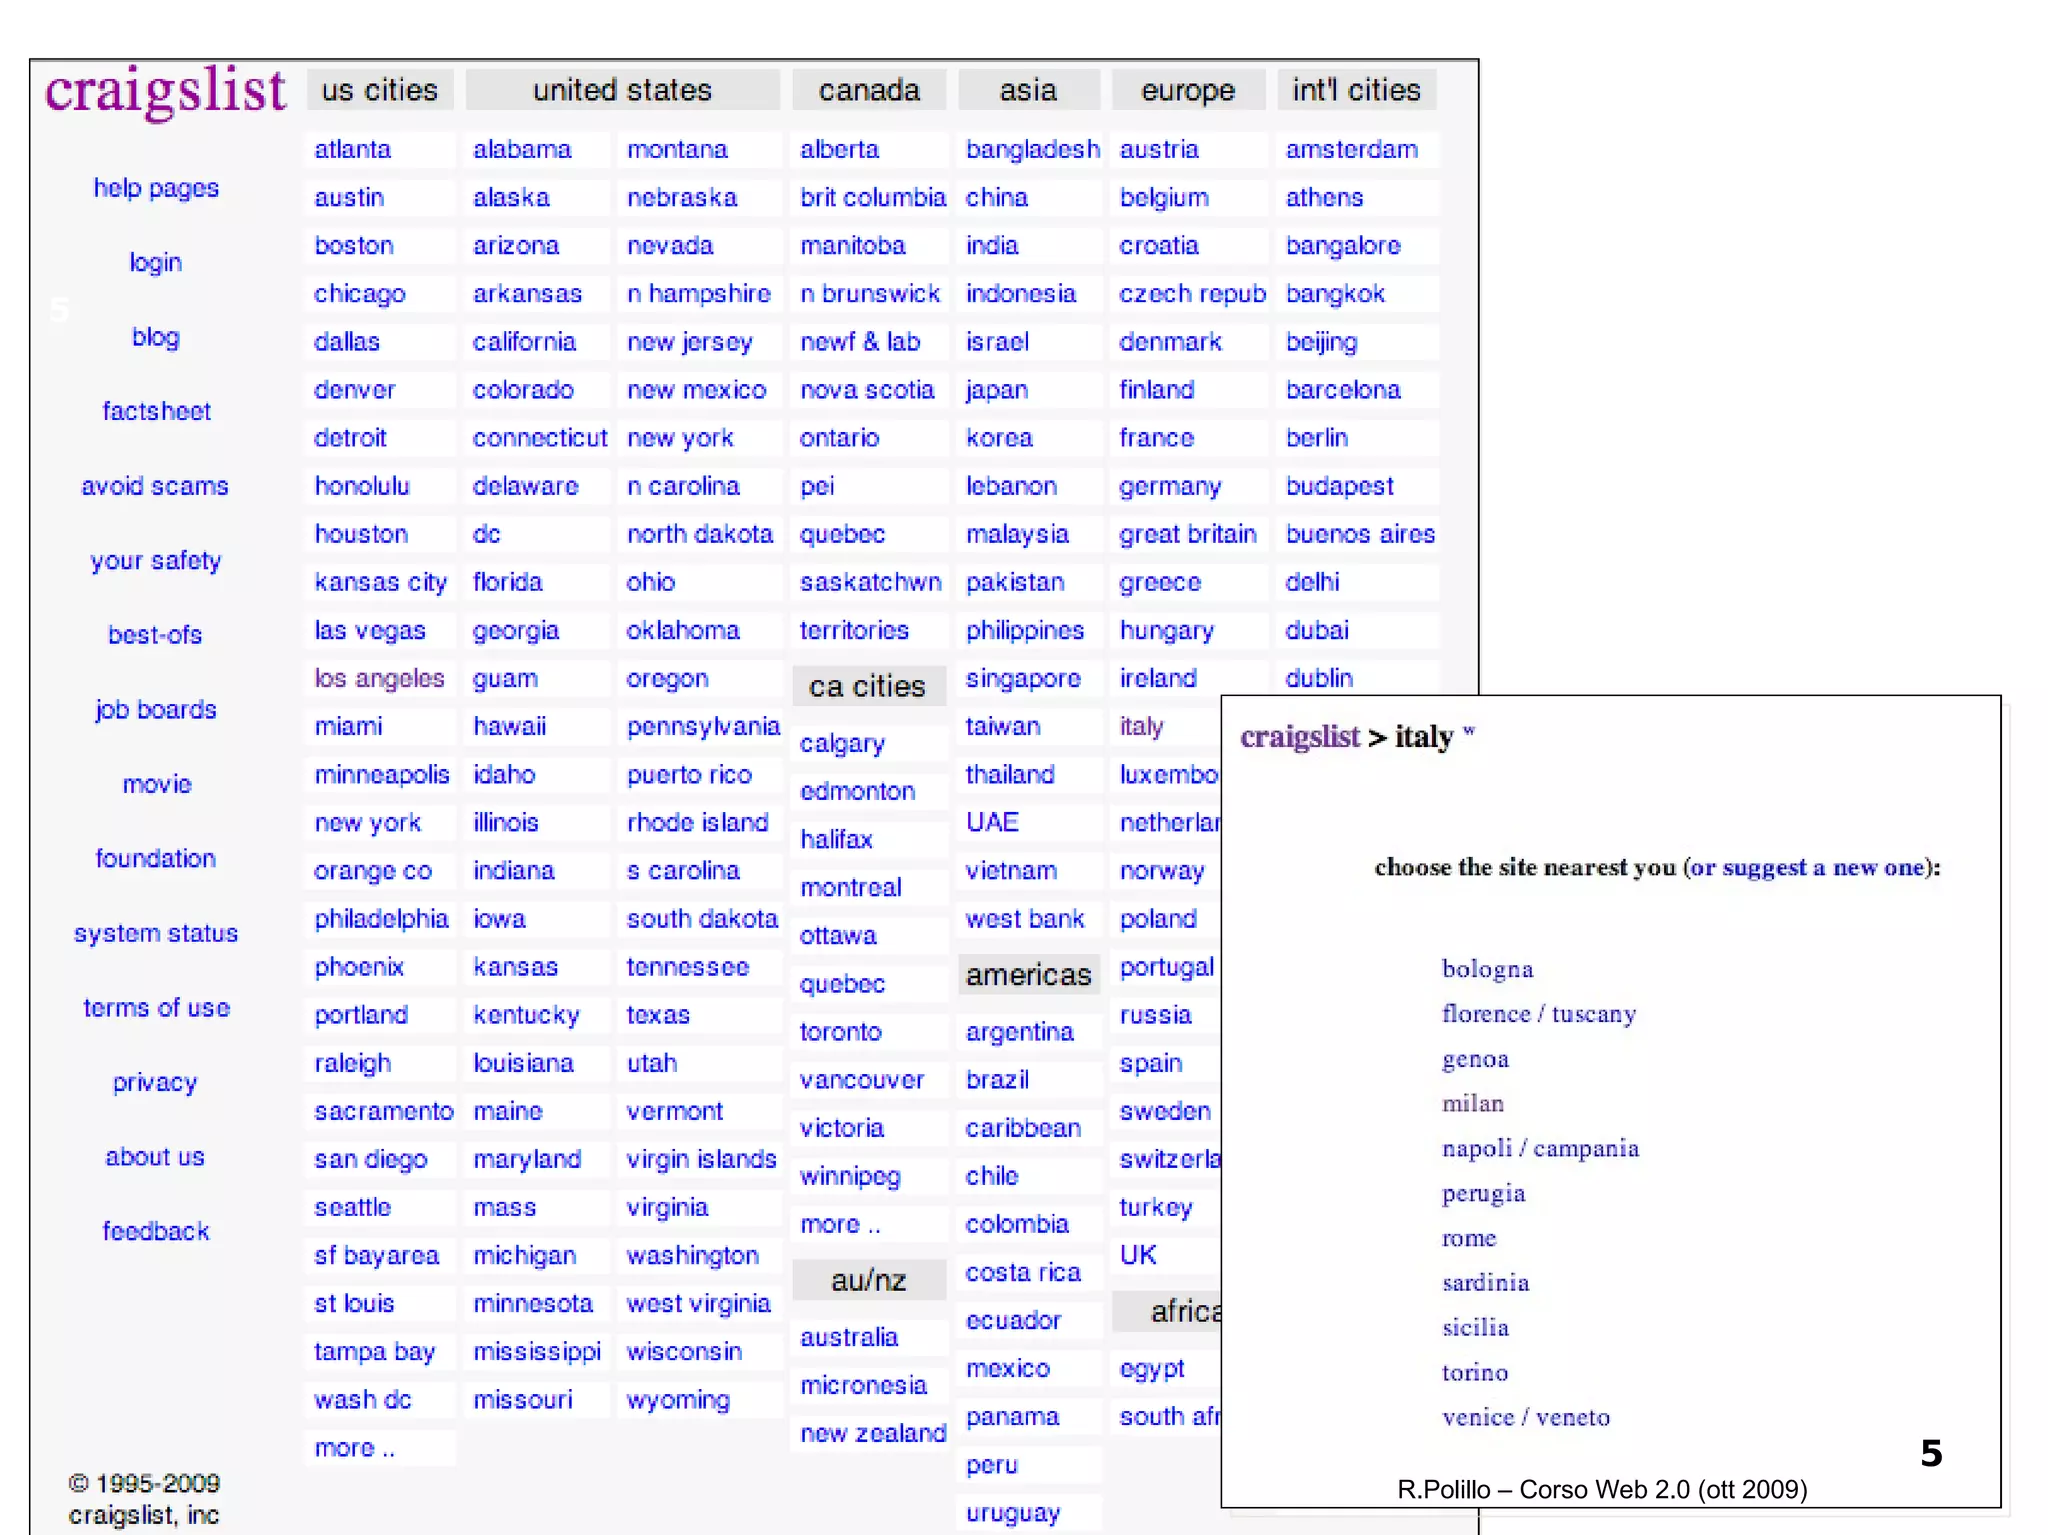Open the best-ofs link
2048x1535 pixels.
[x=155, y=635]
